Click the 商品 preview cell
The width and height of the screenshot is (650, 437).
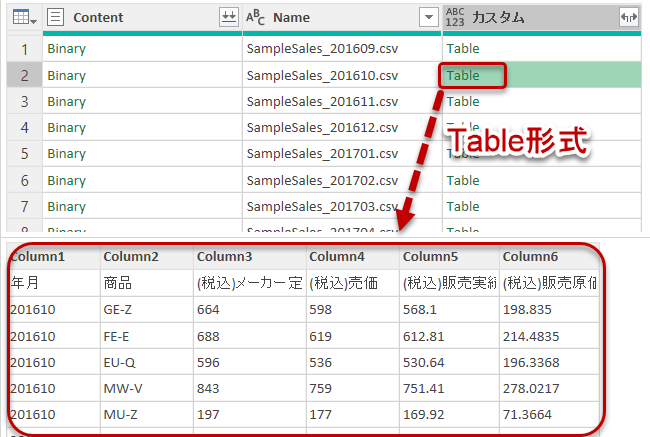(x=147, y=283)
